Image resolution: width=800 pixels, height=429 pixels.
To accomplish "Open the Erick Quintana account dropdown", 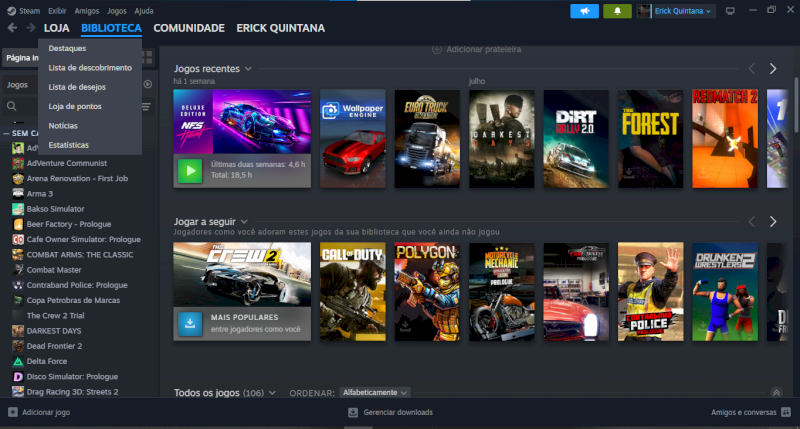I will [x=683, y=11].
